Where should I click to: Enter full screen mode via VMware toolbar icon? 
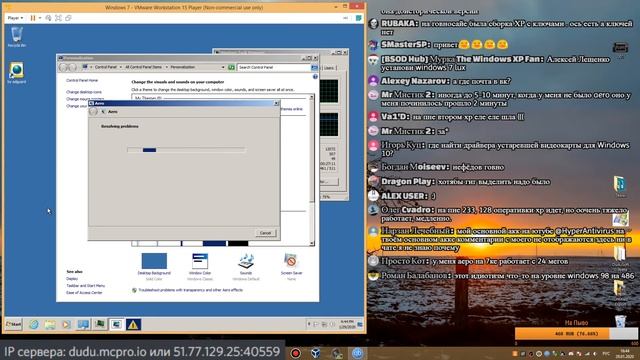click(x=58, y=18)
